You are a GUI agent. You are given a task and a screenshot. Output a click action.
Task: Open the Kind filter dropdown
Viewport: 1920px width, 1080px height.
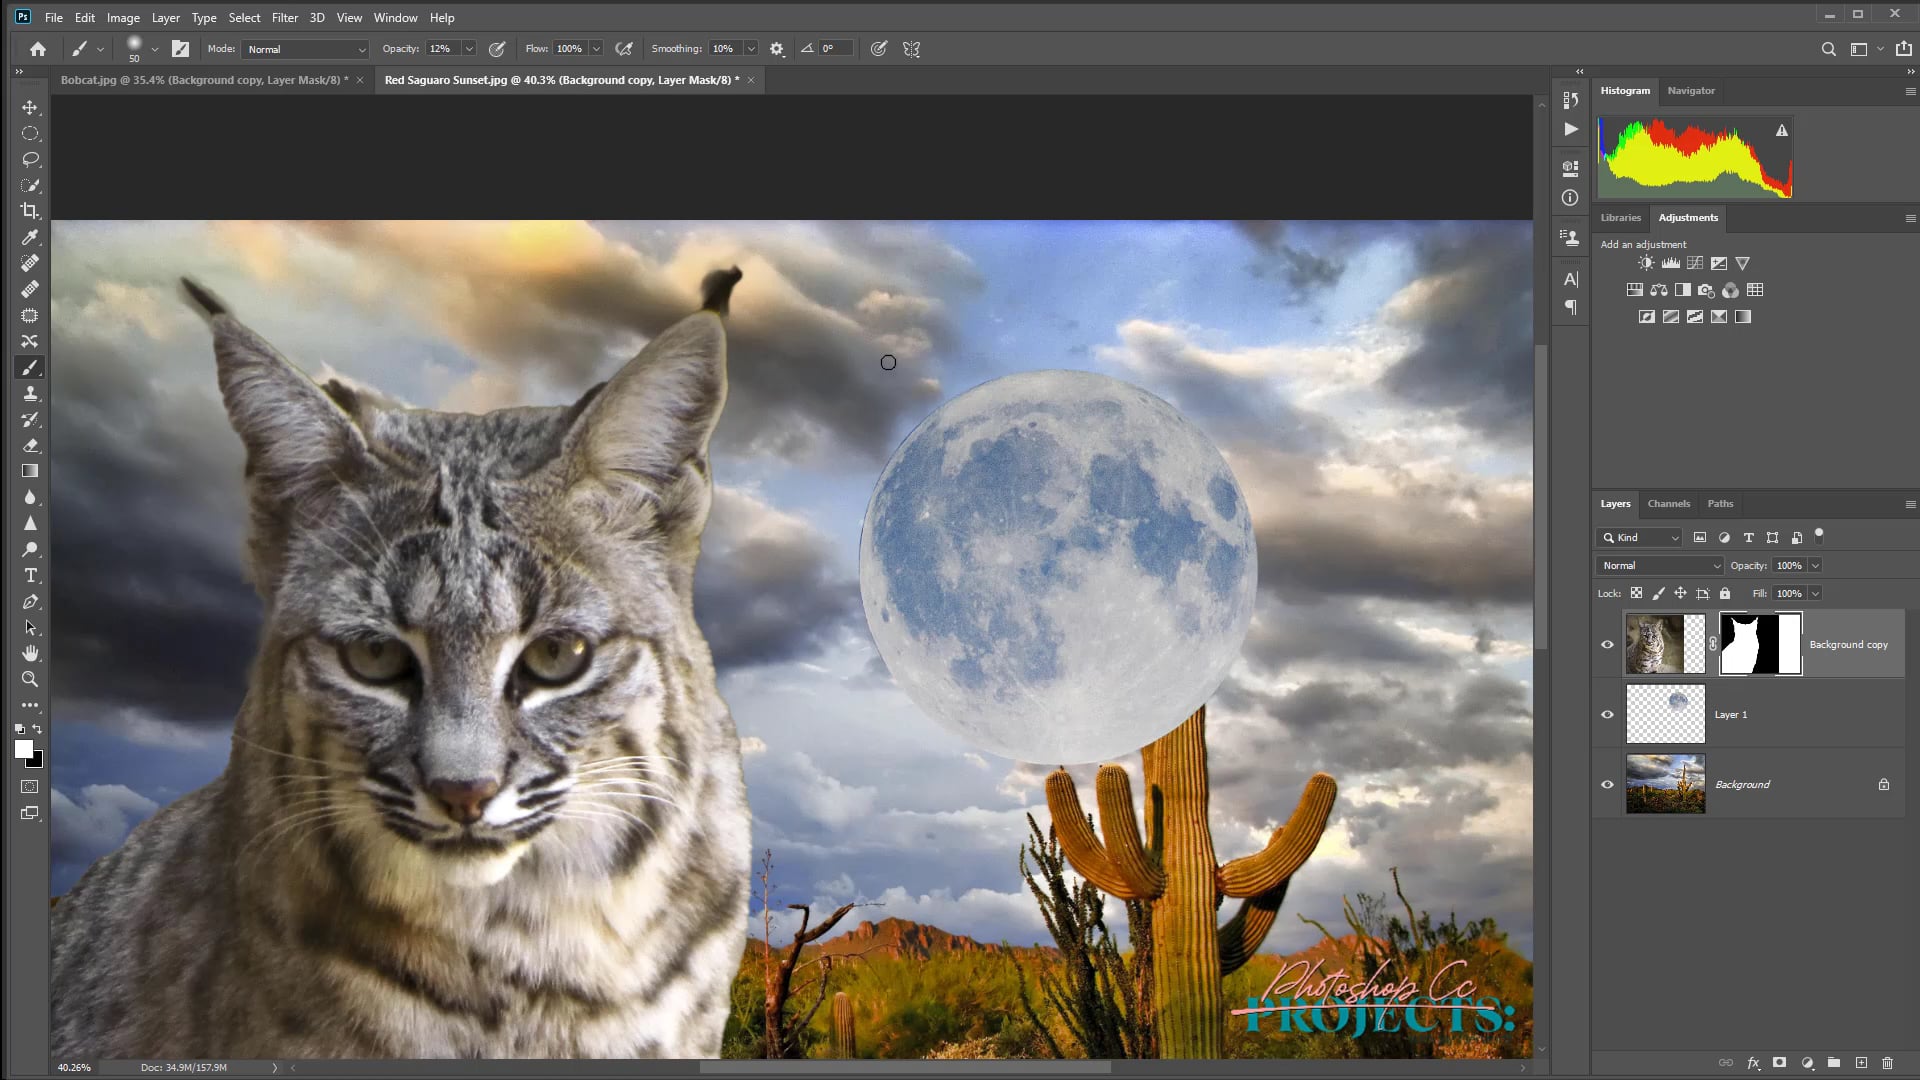(x=1640, y=537)
